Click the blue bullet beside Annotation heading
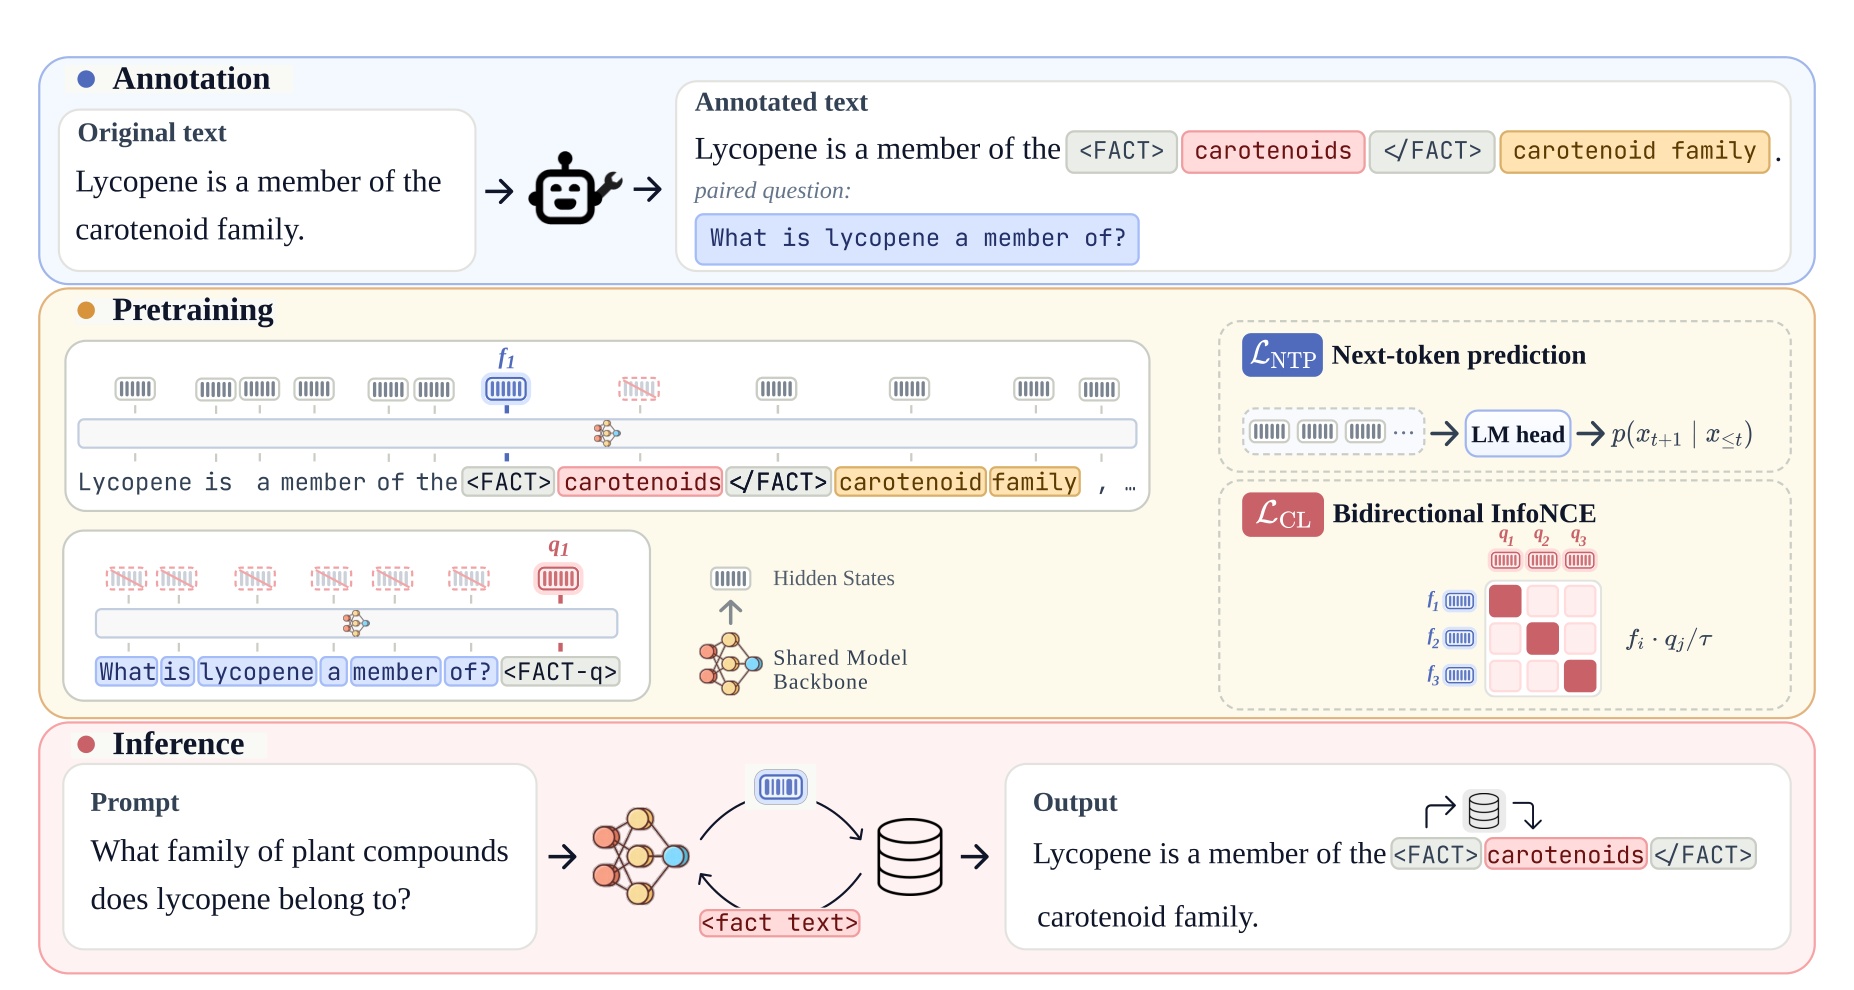This screenshot has width=1854, height=990. [86, 79]
